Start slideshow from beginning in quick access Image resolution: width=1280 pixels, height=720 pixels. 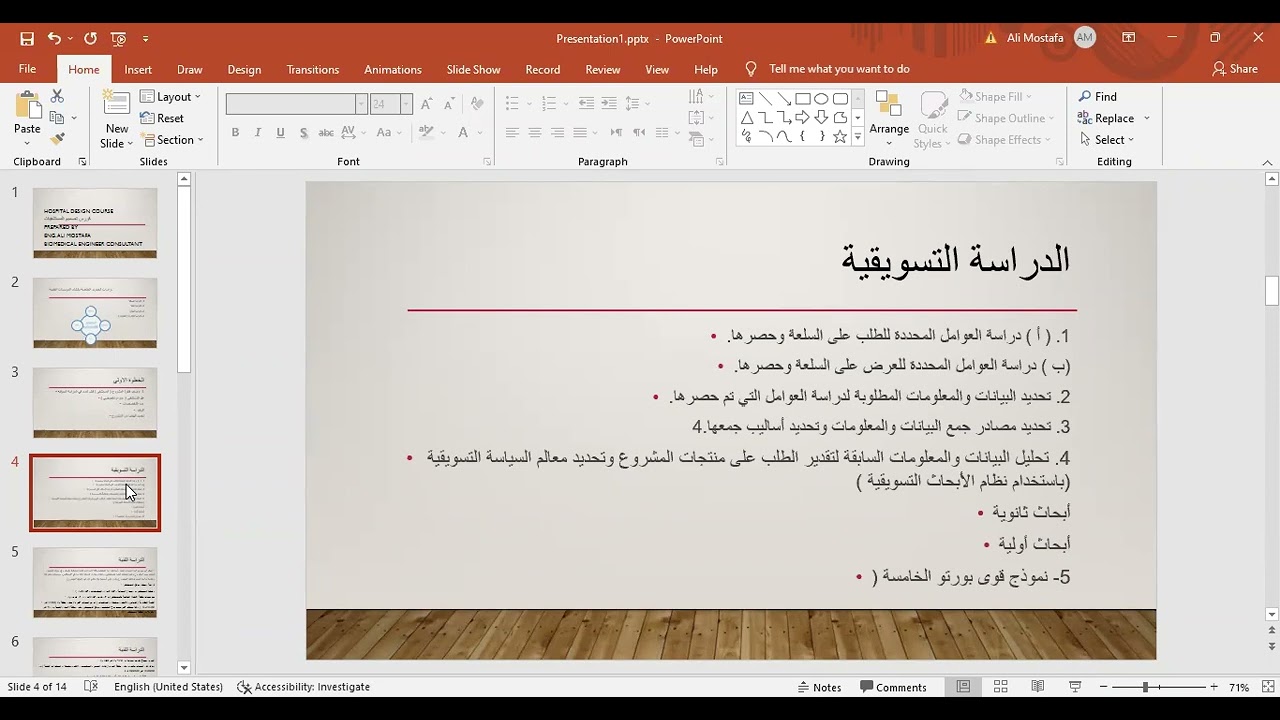click(118, 39)
